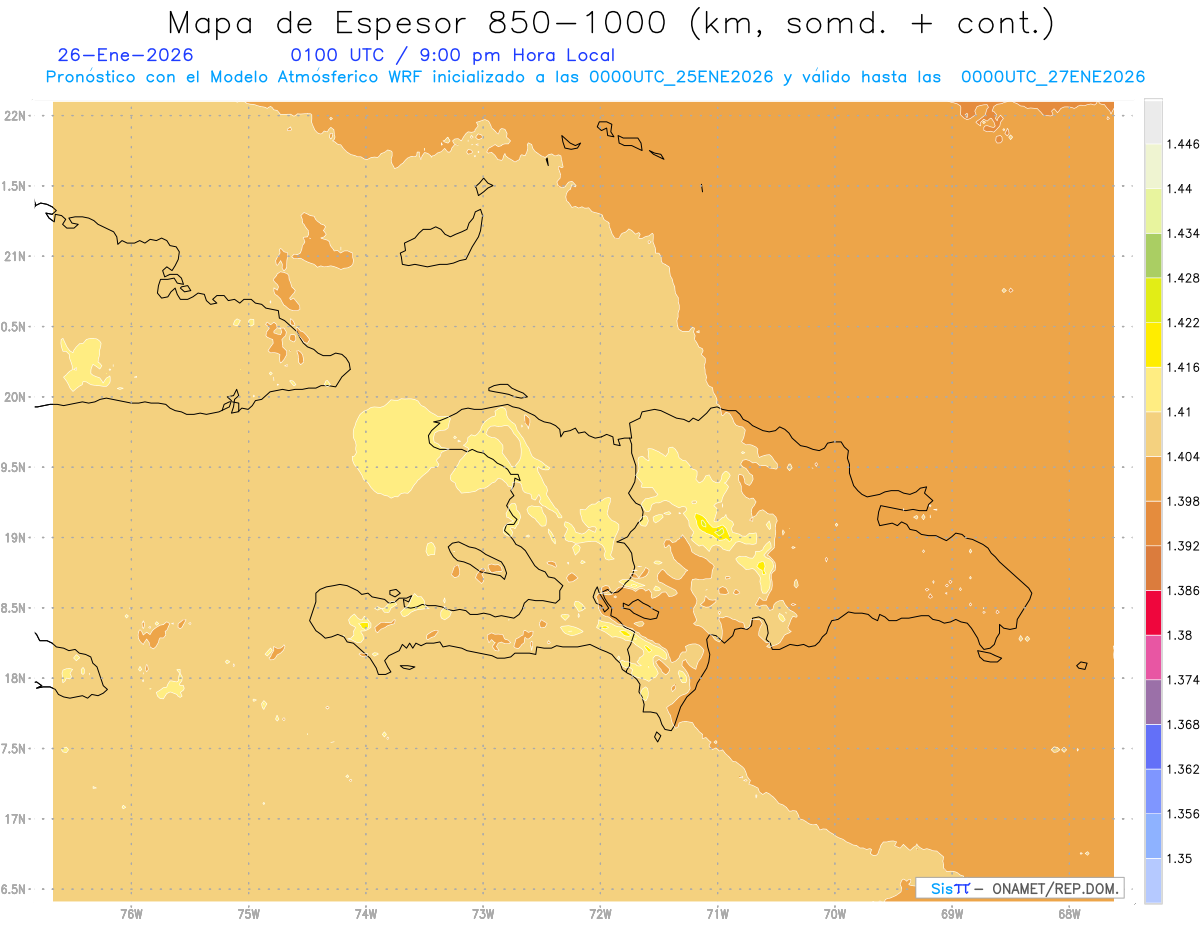
Task: Click the colorbar value 1.38
Action: point(1179,636)
